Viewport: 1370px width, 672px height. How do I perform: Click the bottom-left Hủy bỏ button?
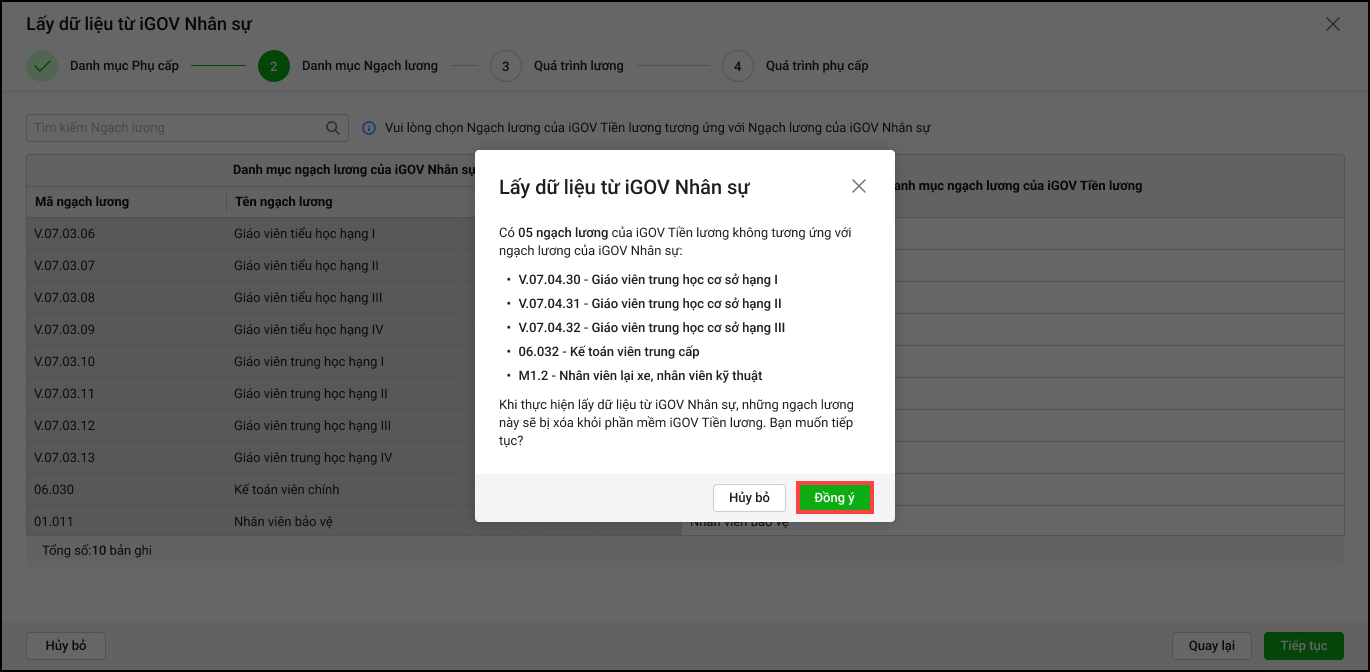tap(66, 646)
